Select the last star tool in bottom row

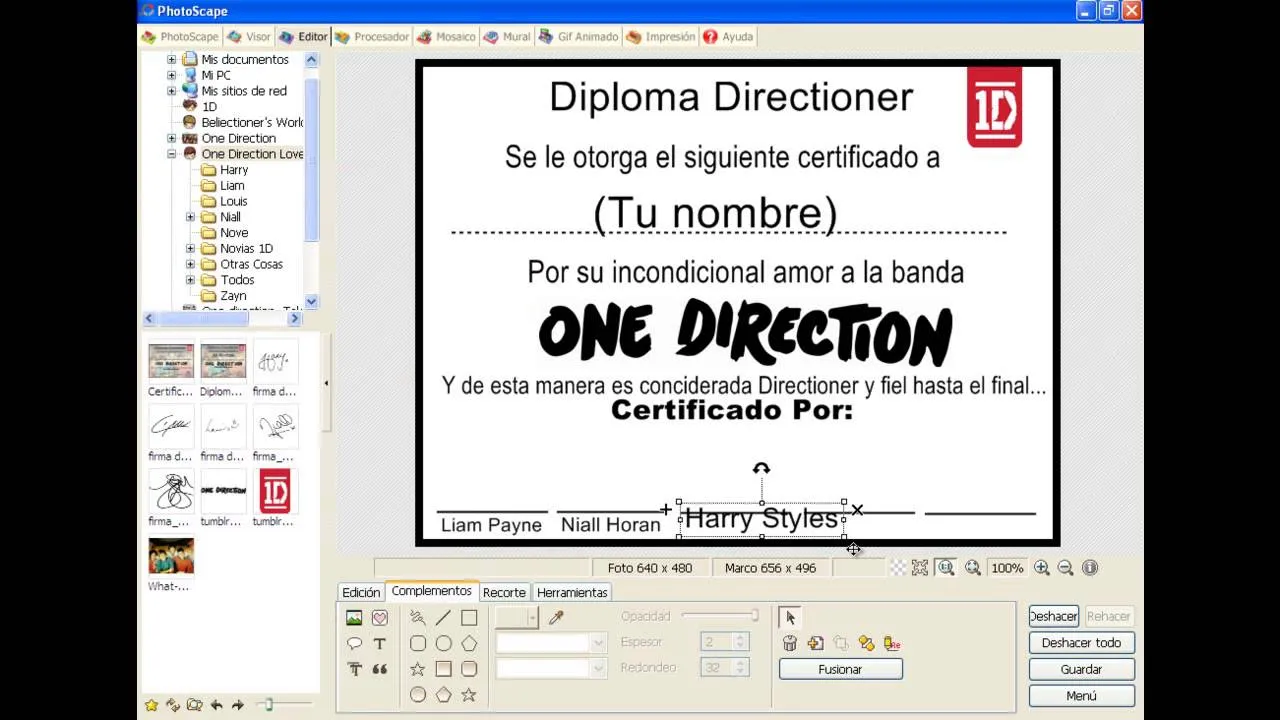point(469,695)
